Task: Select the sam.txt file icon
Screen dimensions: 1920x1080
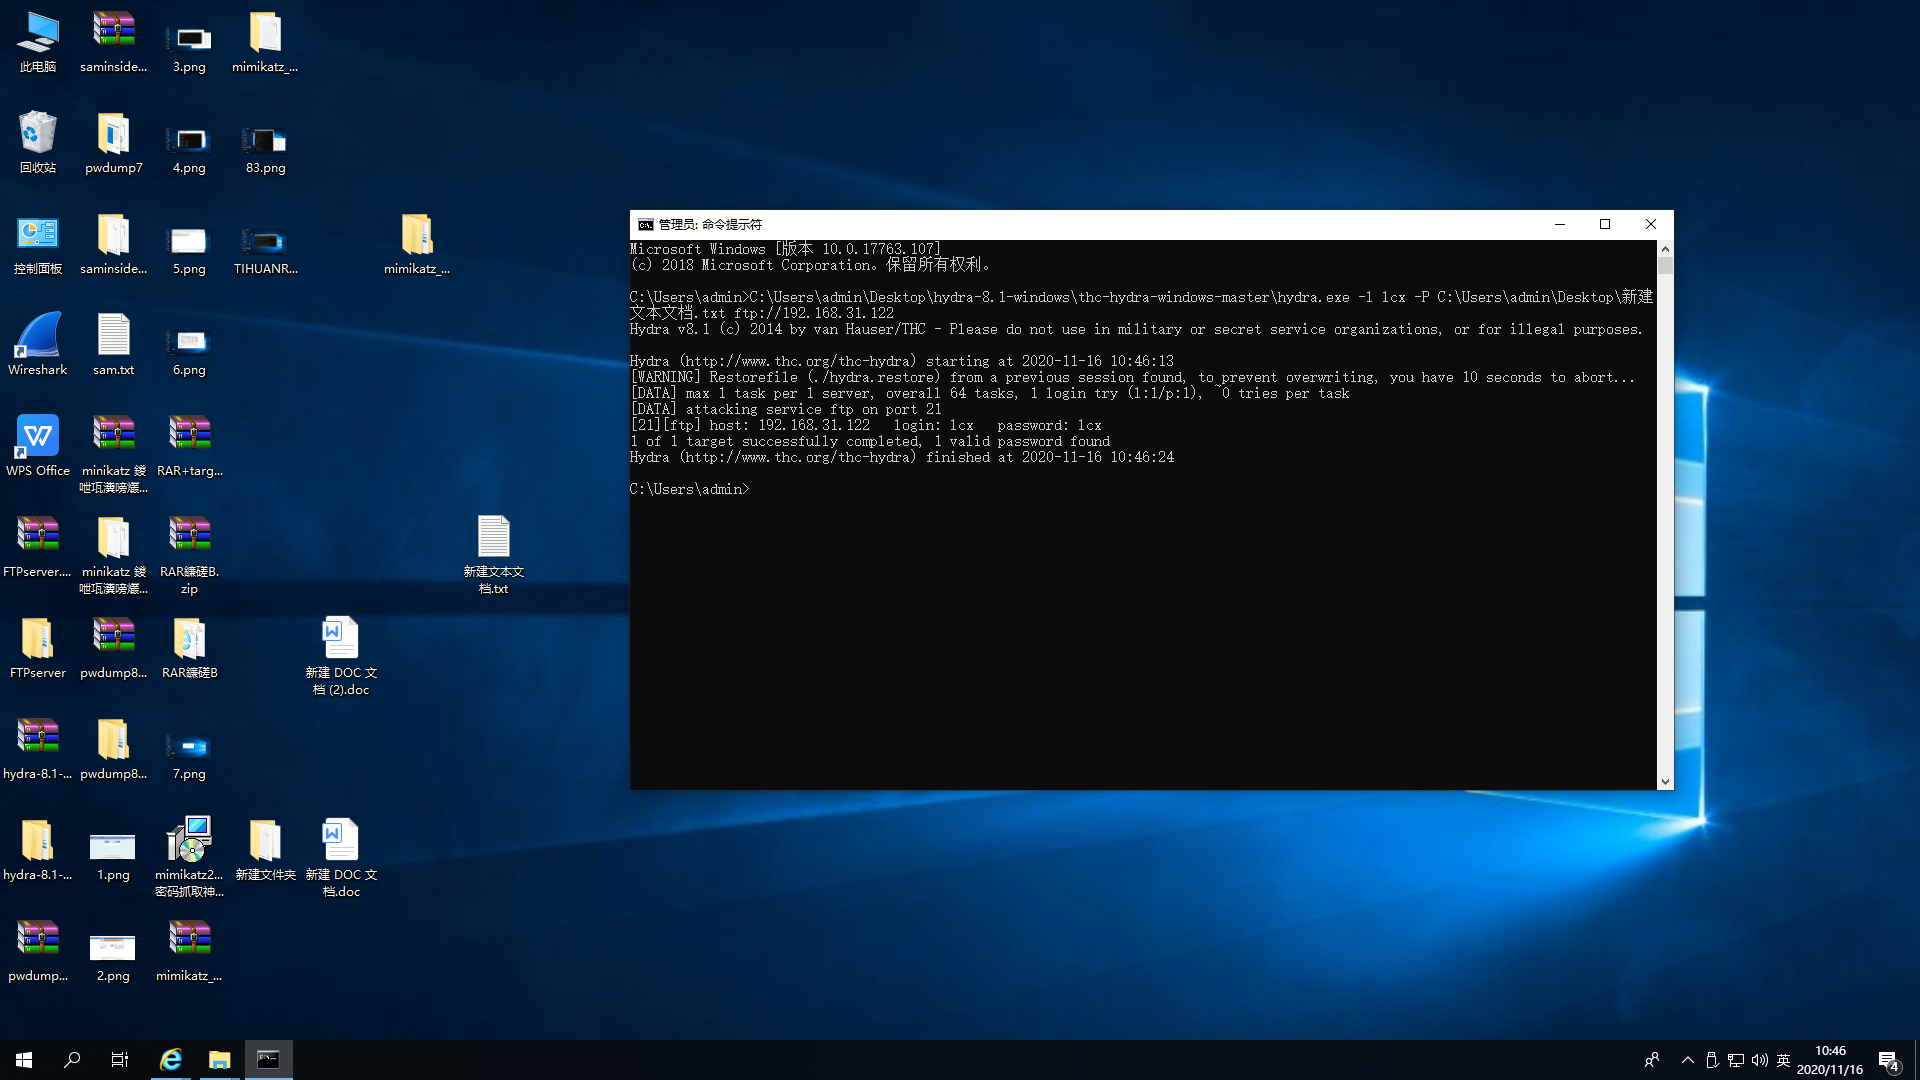Action: [x=113, y=336]
